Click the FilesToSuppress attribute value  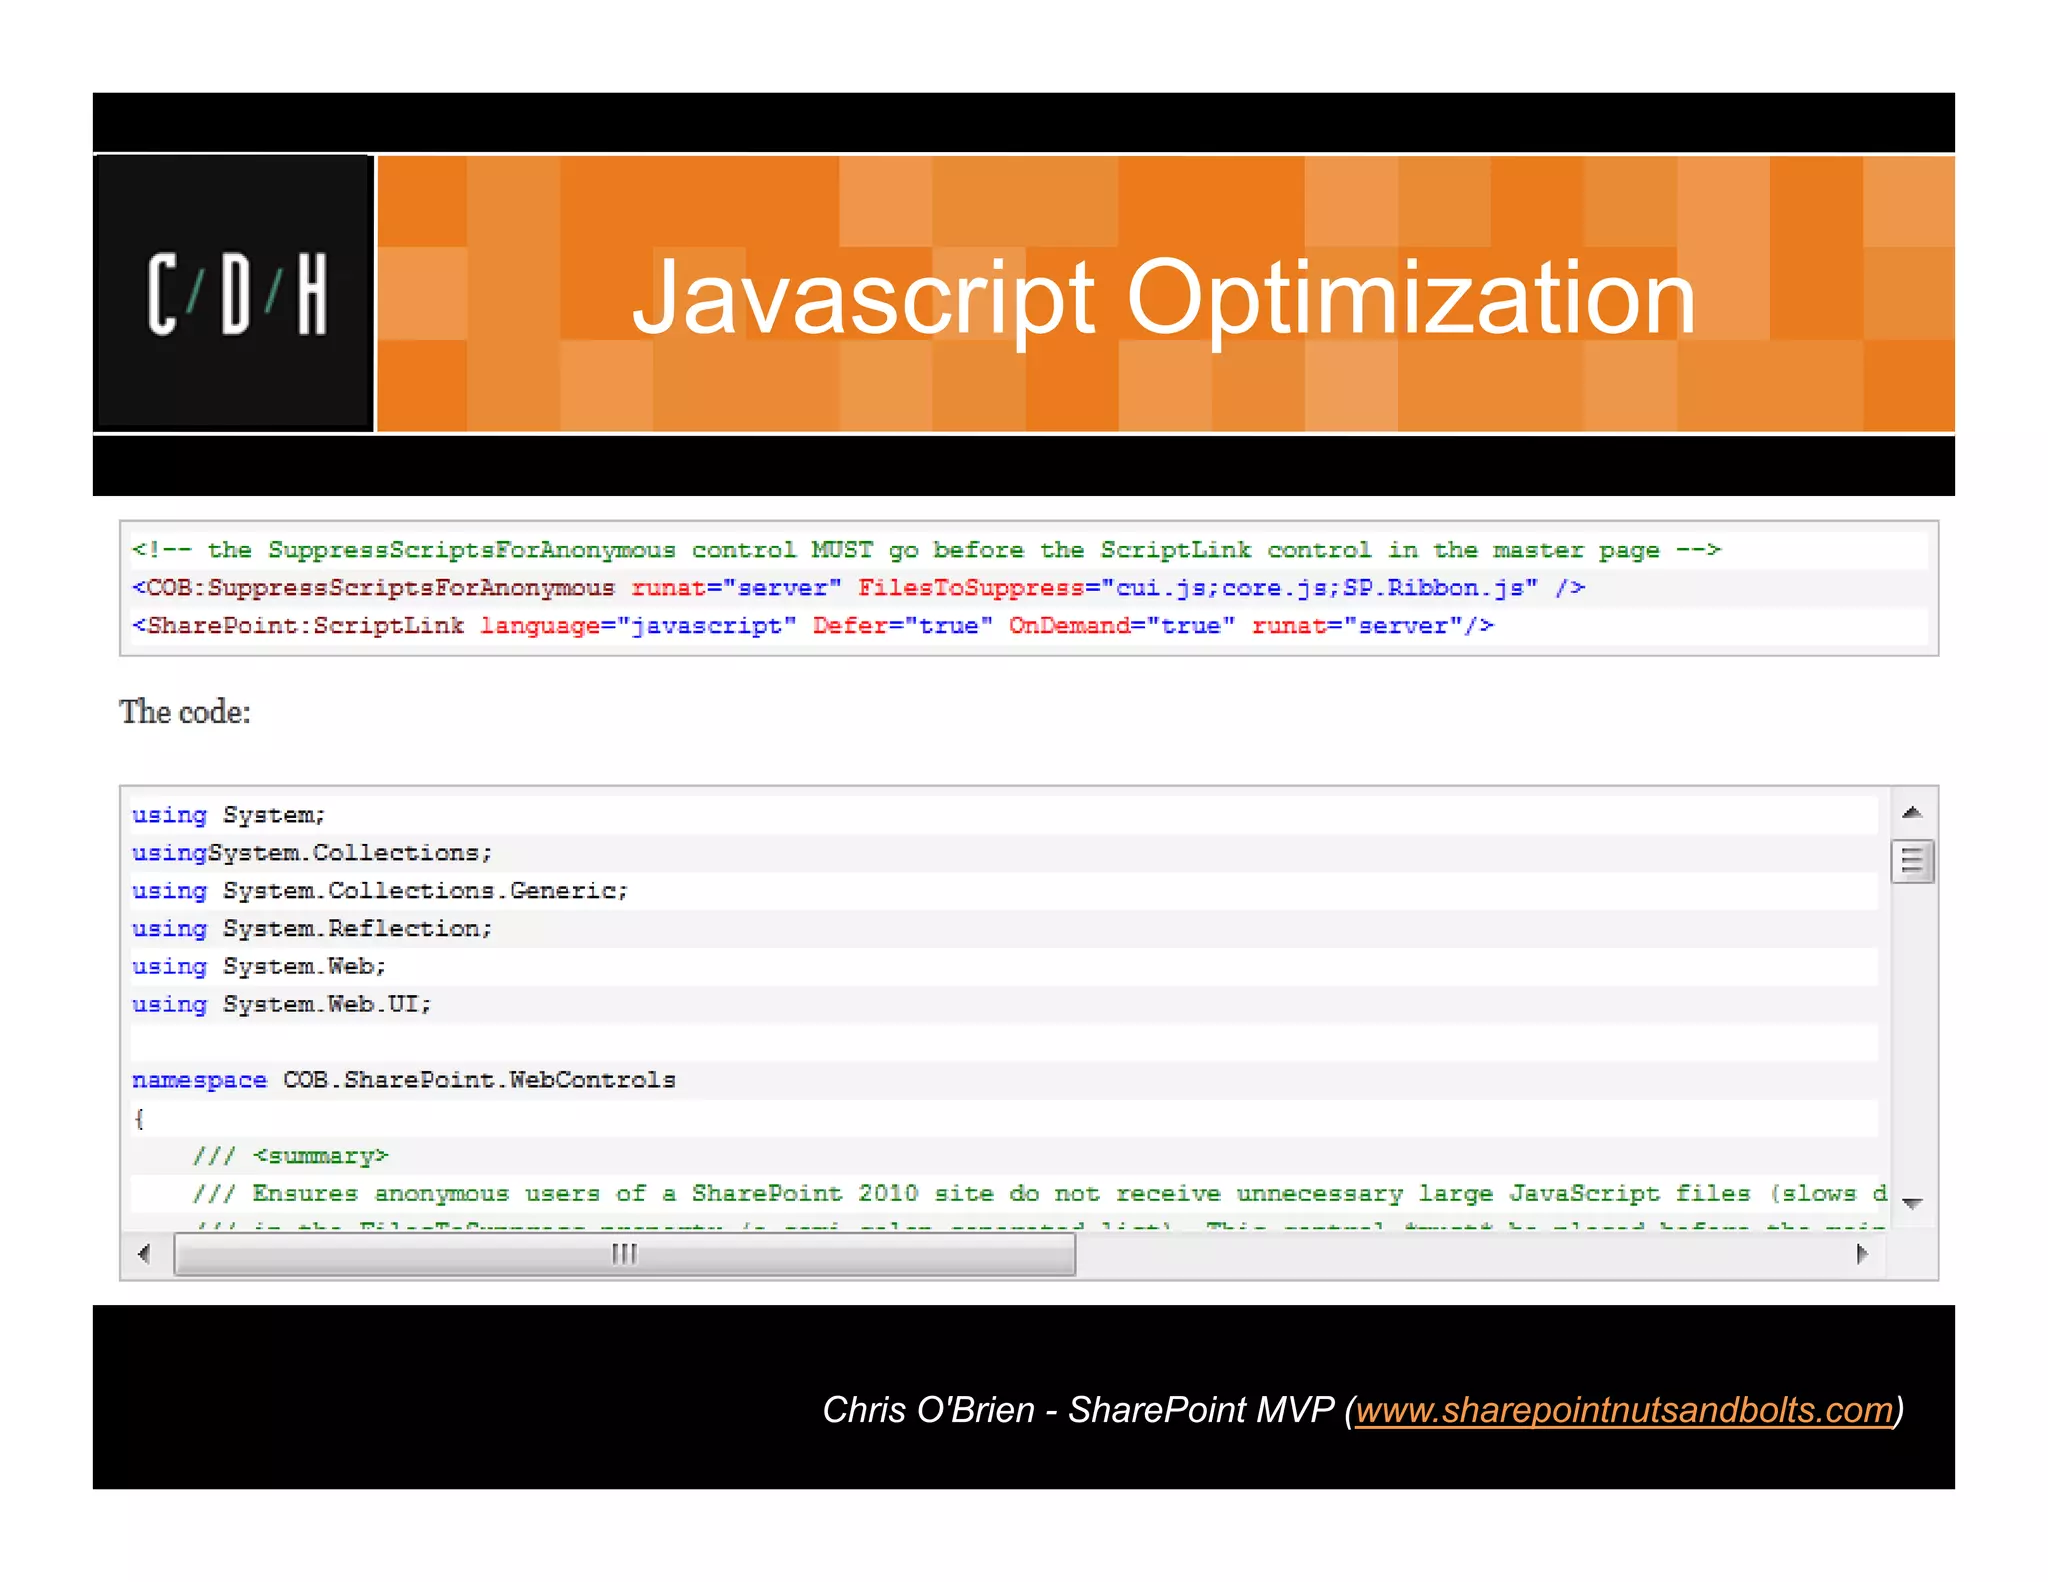point(1319,588)
